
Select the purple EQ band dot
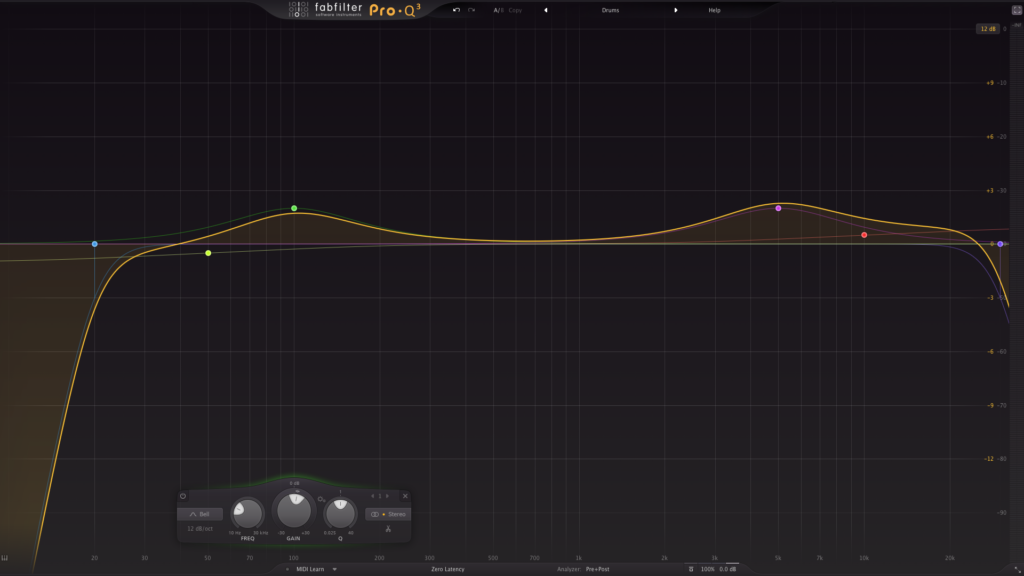pos(778,208)
